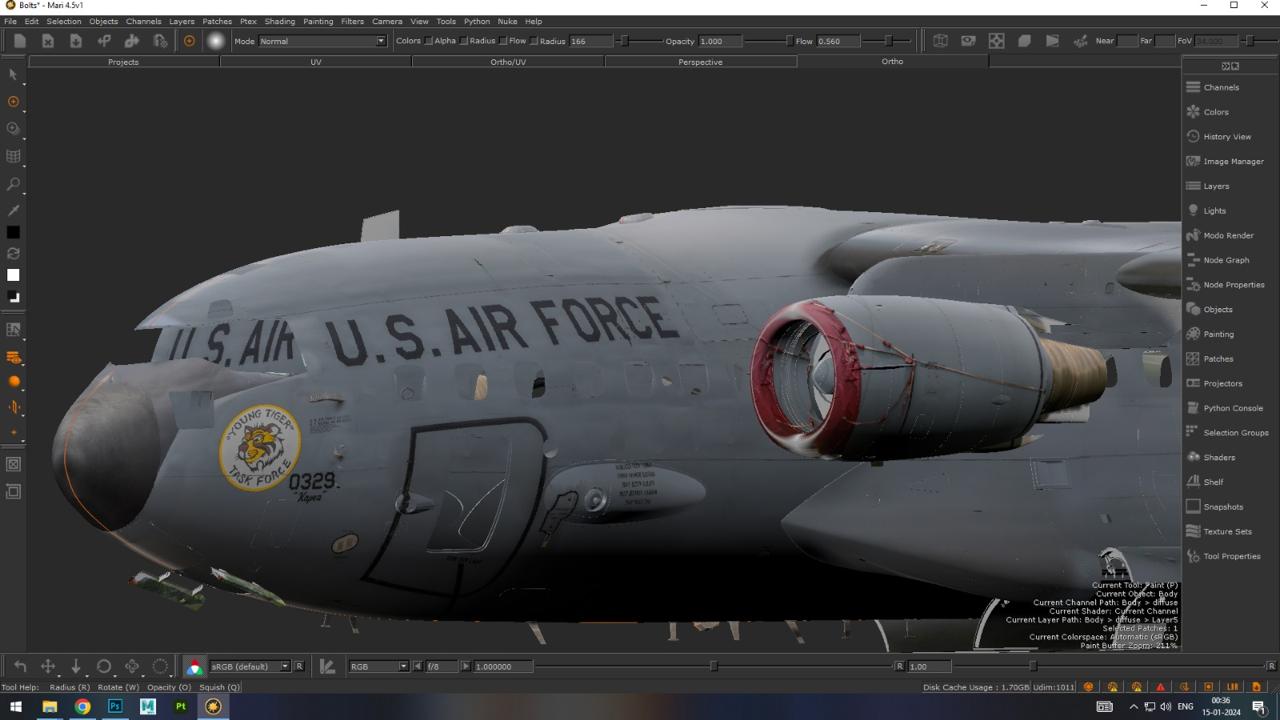The image size is (1280, 720).
Task: Click the Opacity value field showing 1.000
Action: pyautogui.click(x=722, y=41)
